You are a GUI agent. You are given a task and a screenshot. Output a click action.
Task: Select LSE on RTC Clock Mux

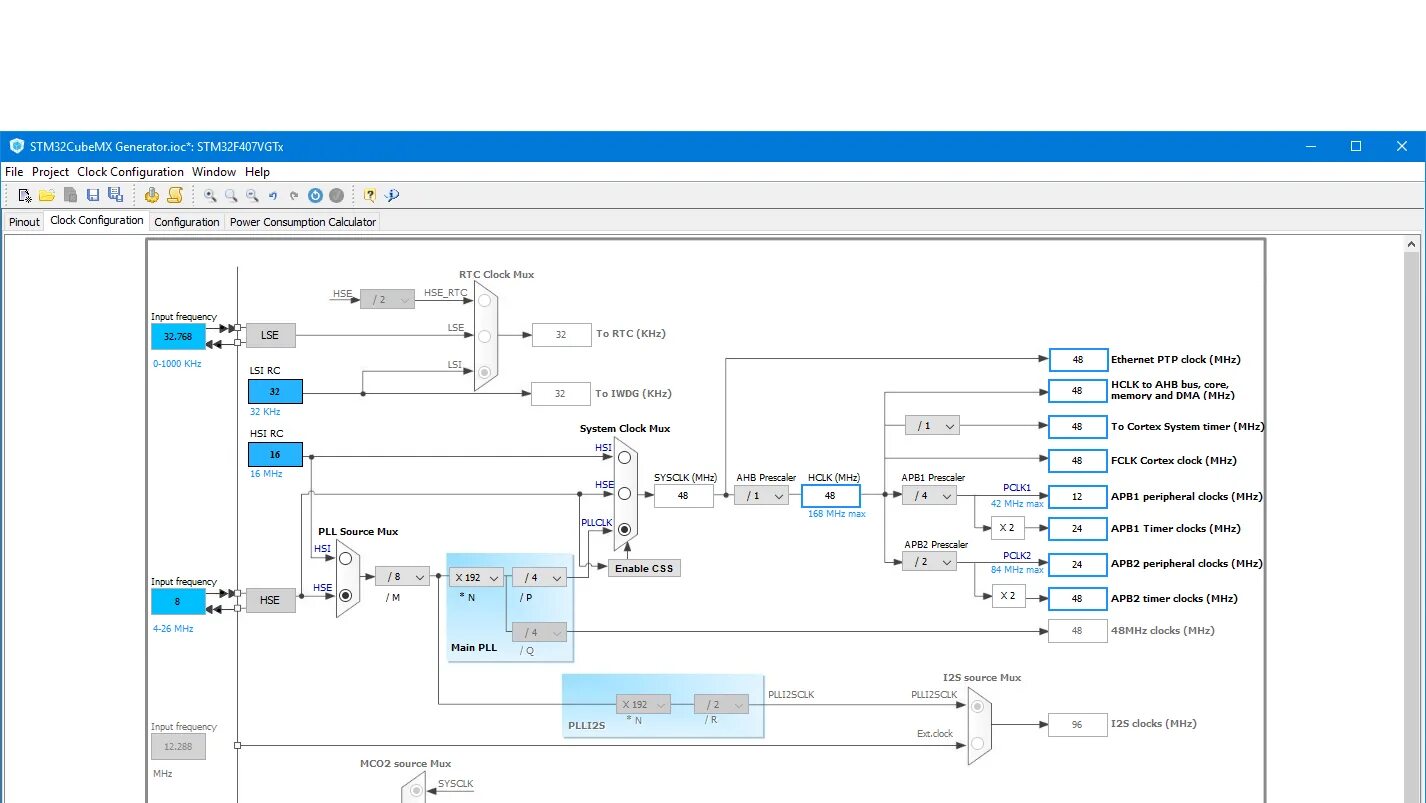[x=485, y=335]
